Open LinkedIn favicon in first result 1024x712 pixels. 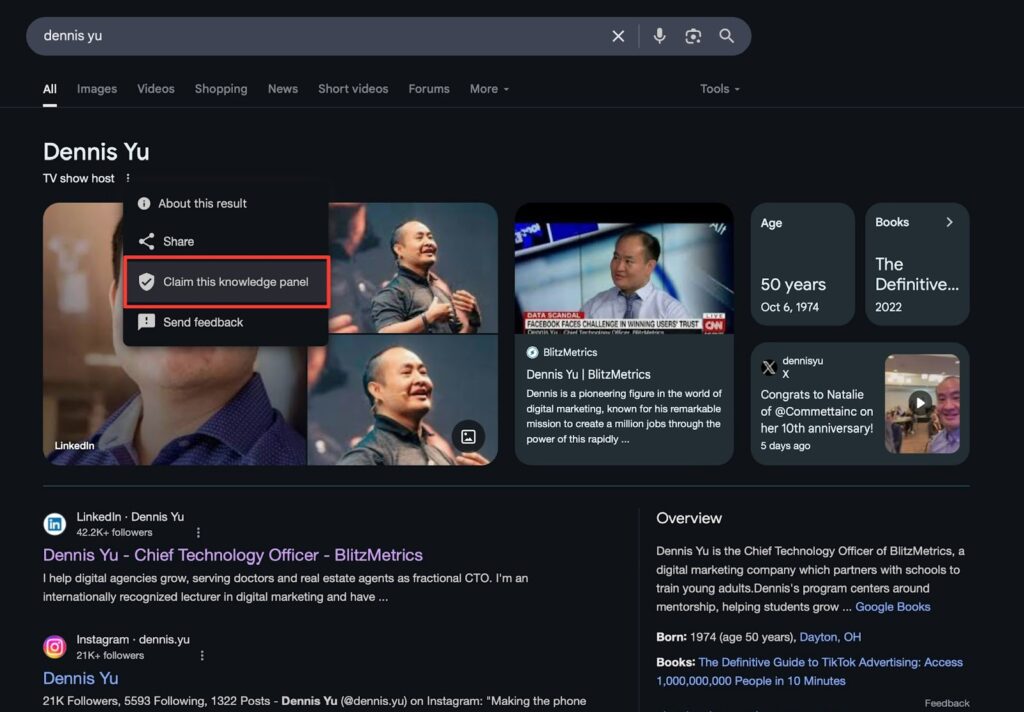55,524
